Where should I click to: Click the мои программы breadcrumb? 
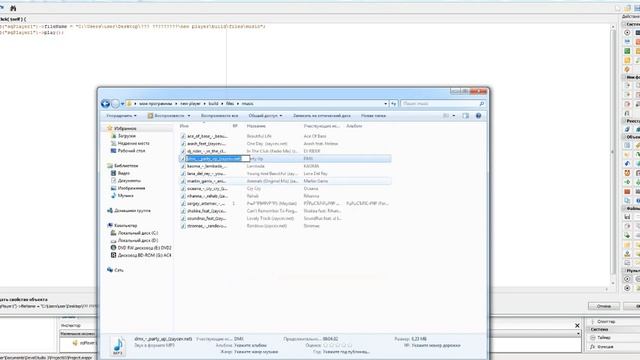156,104
